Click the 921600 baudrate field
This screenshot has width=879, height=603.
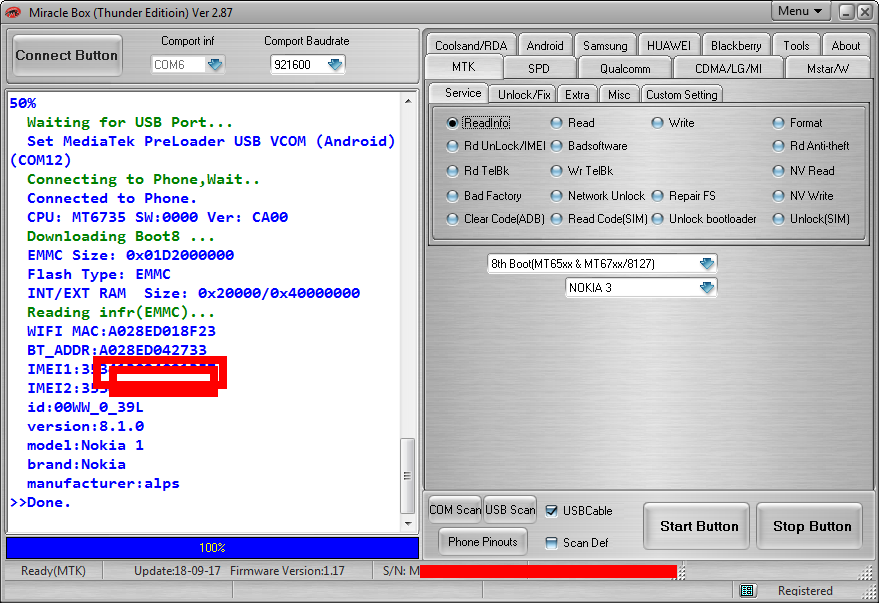[x=299, y=64]
